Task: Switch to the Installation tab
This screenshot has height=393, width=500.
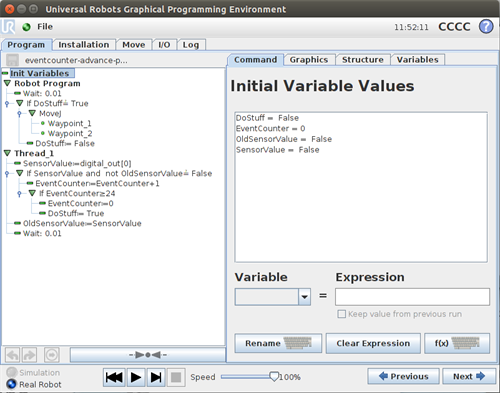Action: [84, 45]
